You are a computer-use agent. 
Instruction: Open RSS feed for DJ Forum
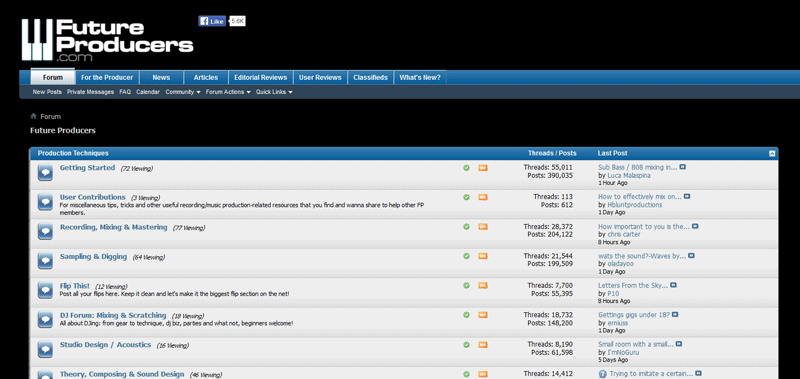click(x=483, y=315)
